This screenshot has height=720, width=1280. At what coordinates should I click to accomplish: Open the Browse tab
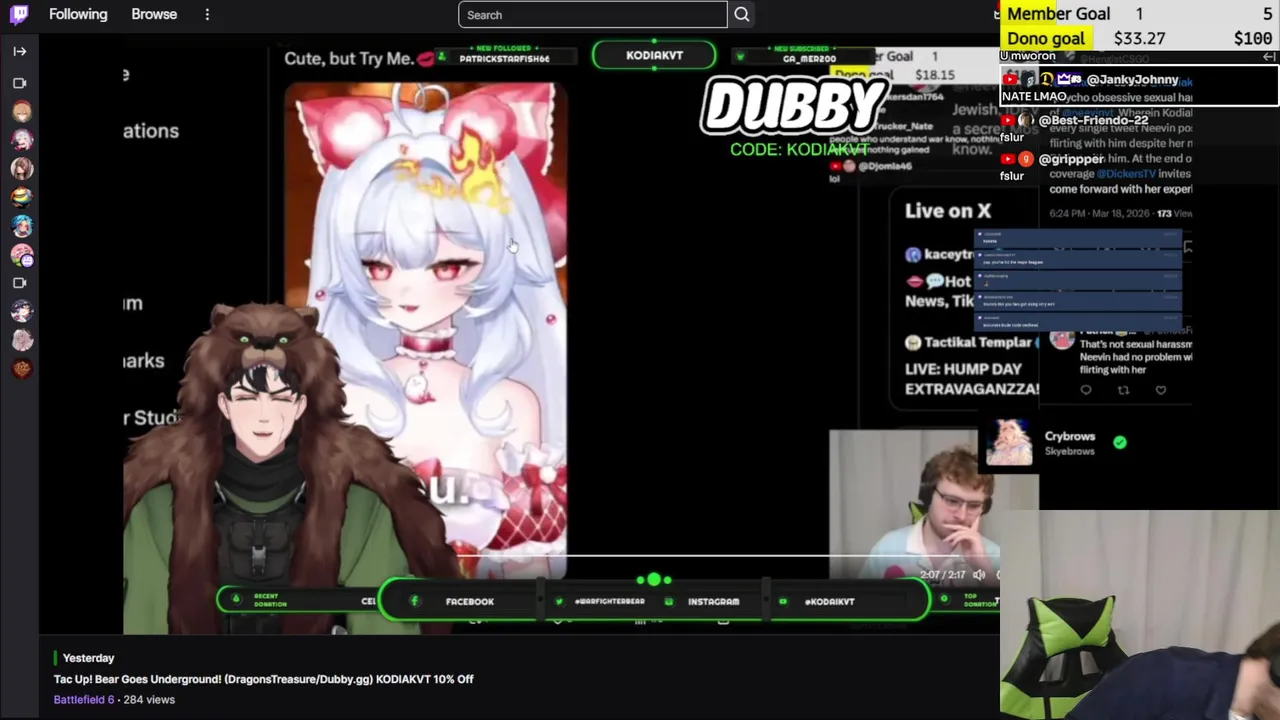(154, 14)
